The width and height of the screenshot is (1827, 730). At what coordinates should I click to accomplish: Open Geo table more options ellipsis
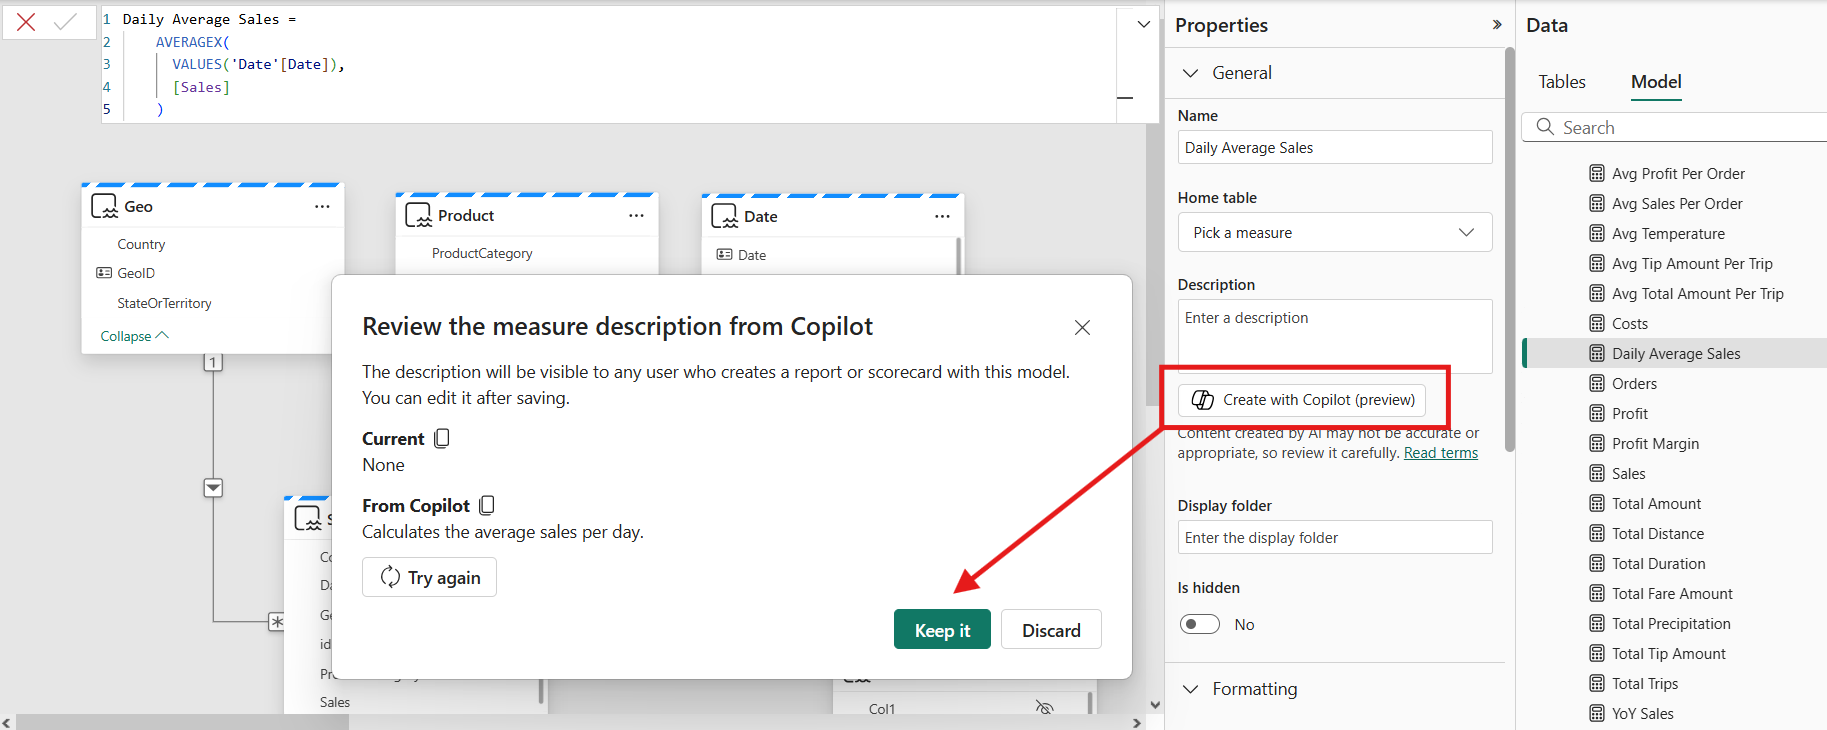322,206
